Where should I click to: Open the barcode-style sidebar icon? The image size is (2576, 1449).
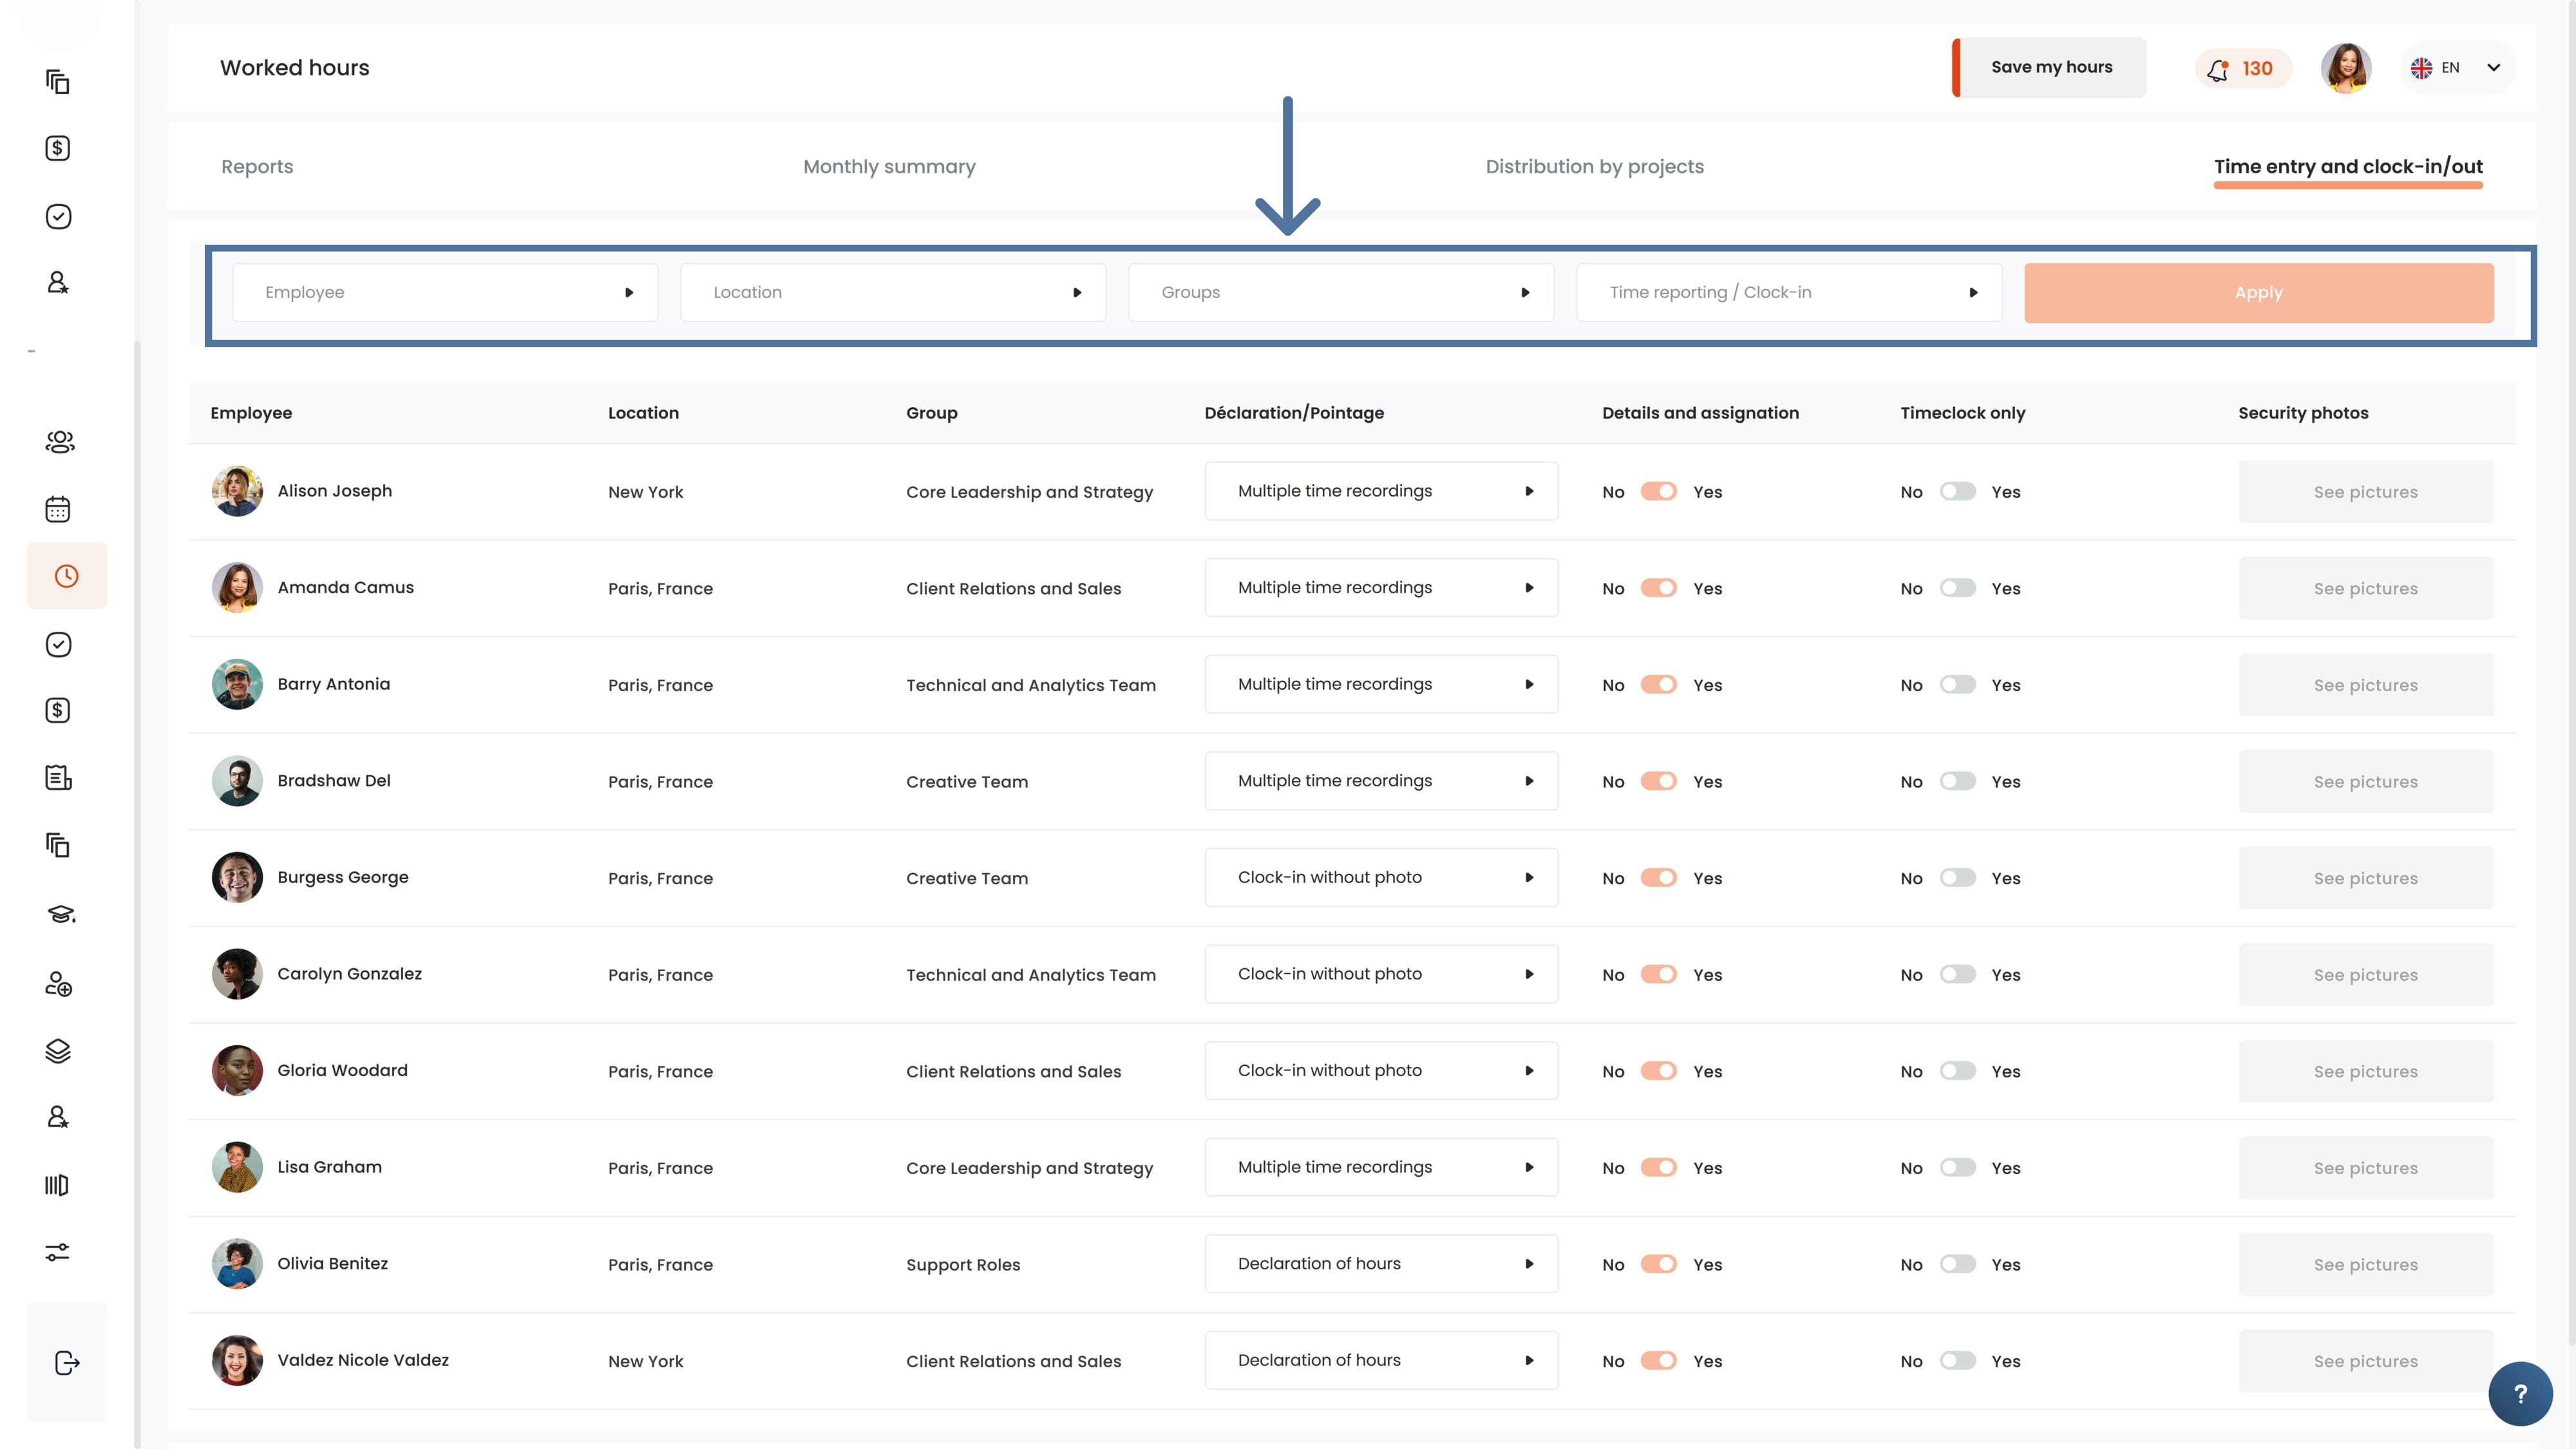pyautogui.click(x=57, y=1185)
